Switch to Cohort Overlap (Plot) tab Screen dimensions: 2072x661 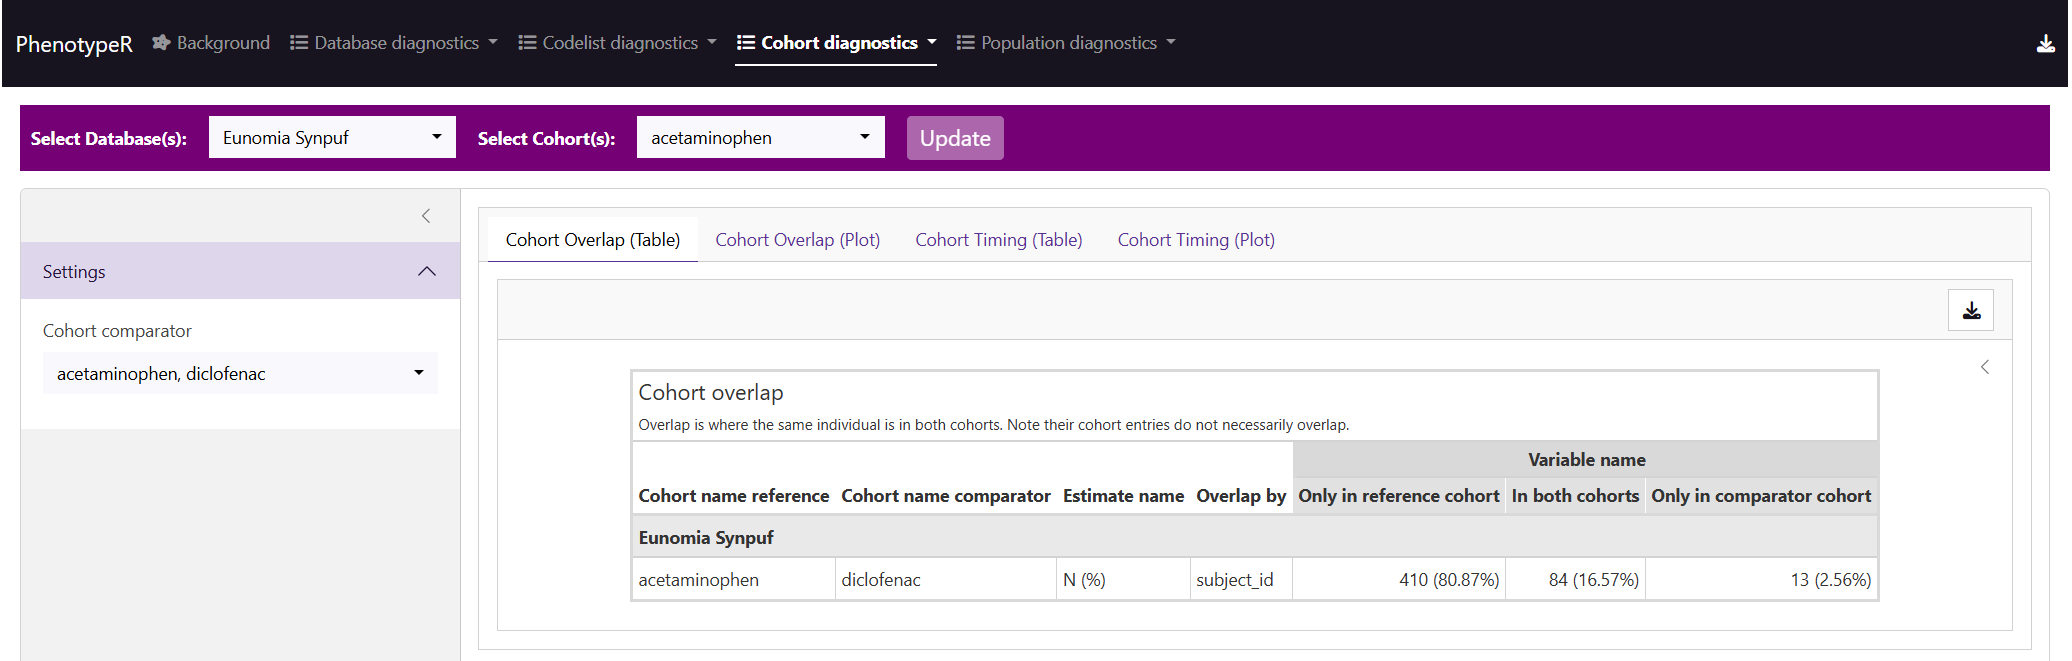797,240
